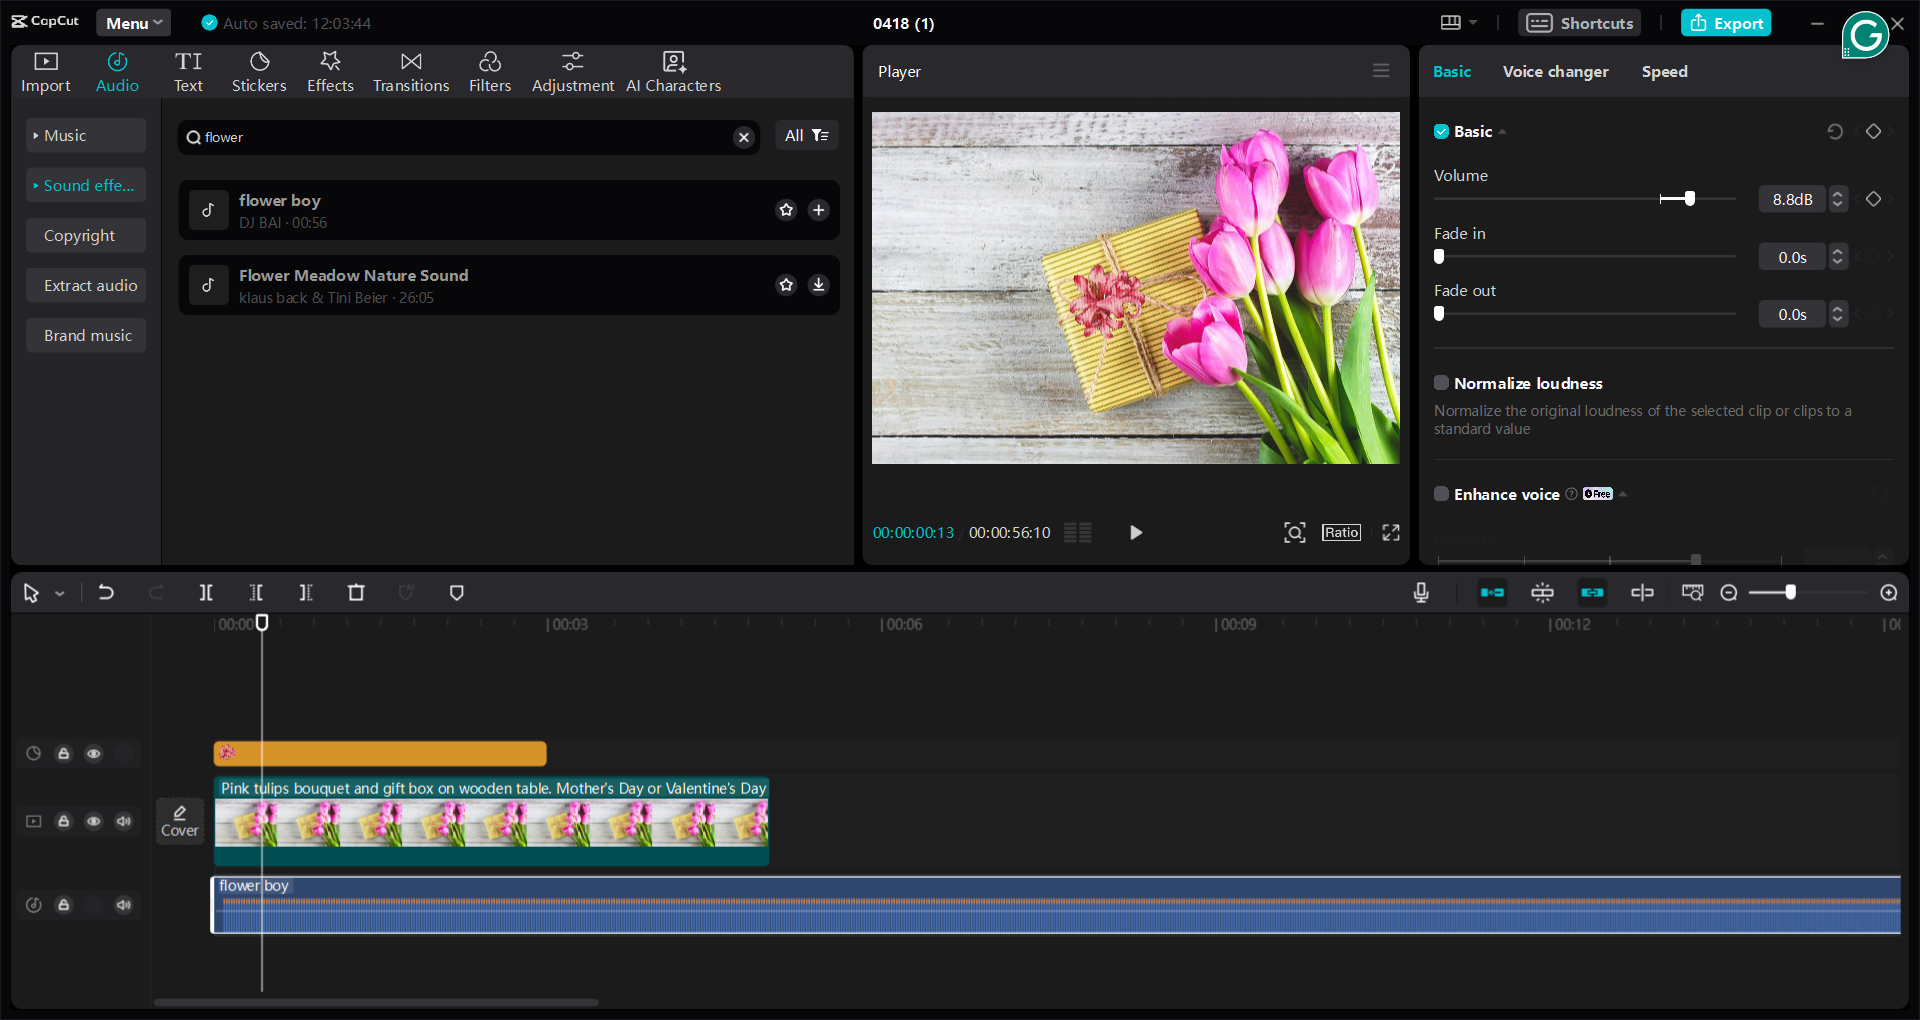Screen dimensions: 1920x1020
Task: Click the split clip tool in timeline toolbar
Action: [x=206, y=593]
